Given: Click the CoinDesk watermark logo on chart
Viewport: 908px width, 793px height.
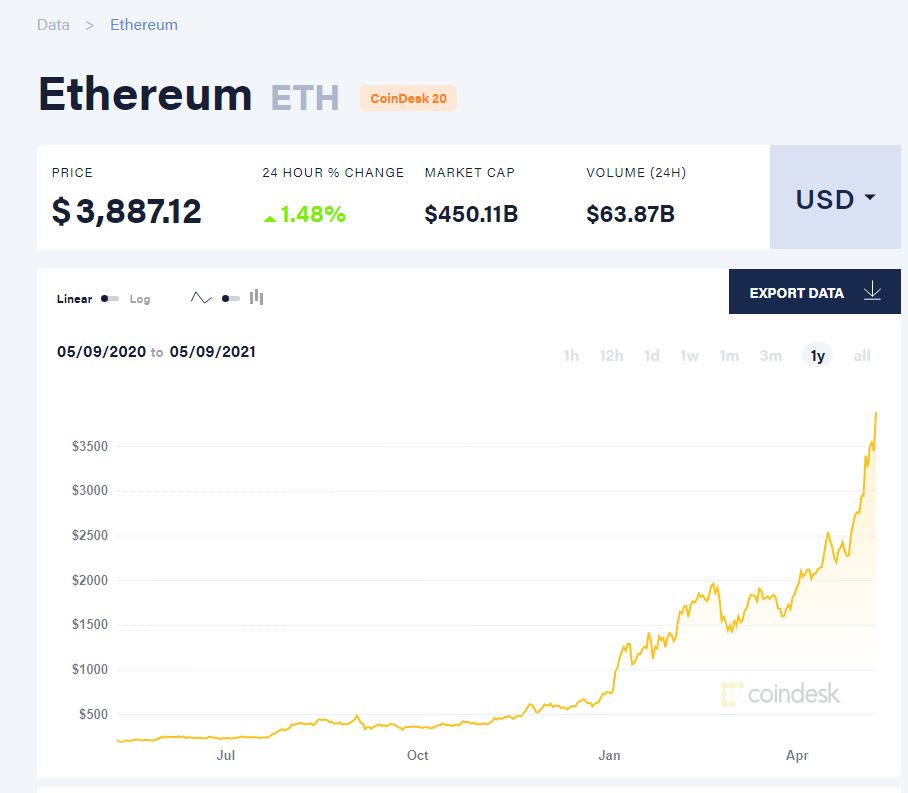Looking at the screenshot, I should tap(780, 693).
